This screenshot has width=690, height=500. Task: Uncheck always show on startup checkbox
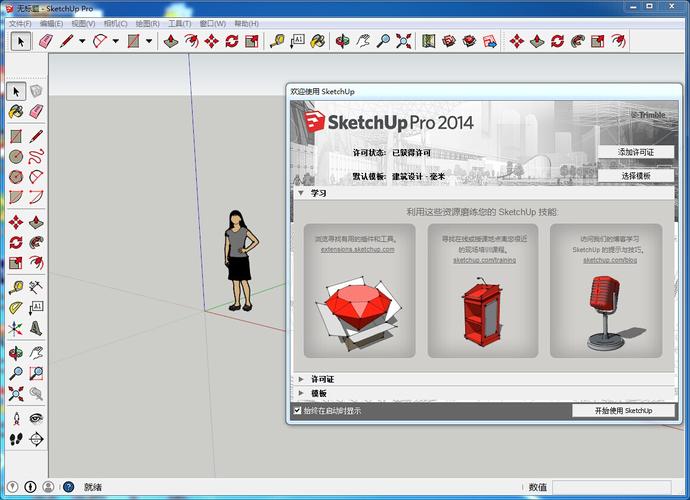coord(297,410)
